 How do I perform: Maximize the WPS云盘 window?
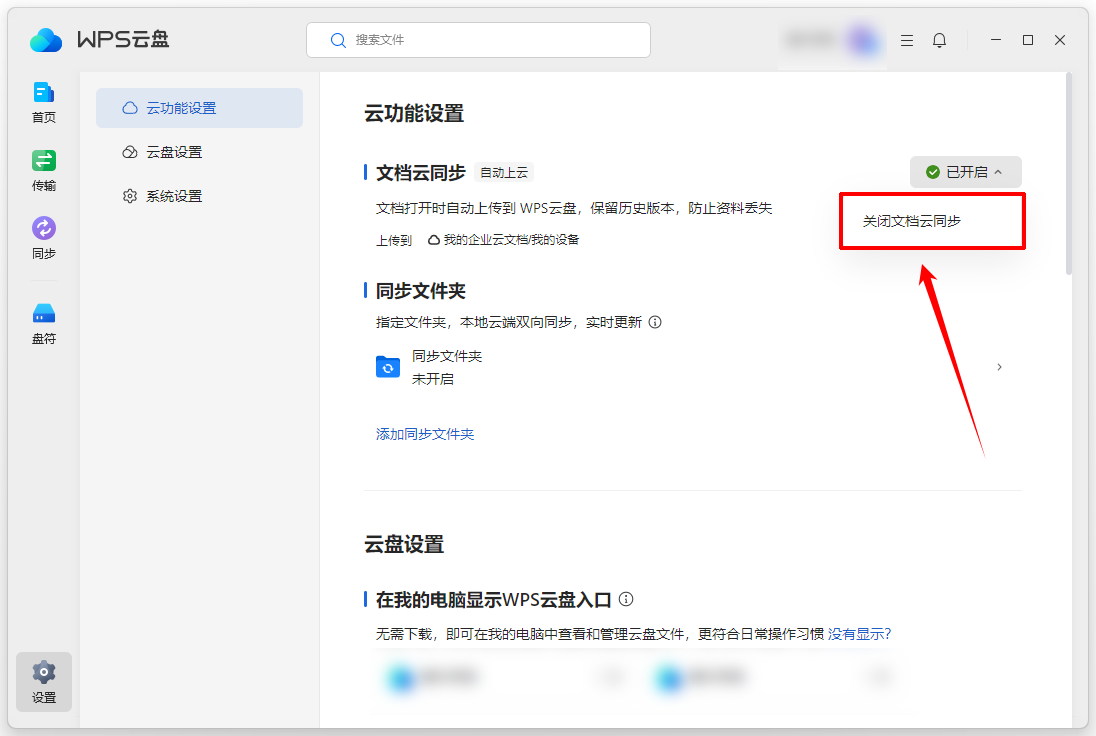[1028, 41]
